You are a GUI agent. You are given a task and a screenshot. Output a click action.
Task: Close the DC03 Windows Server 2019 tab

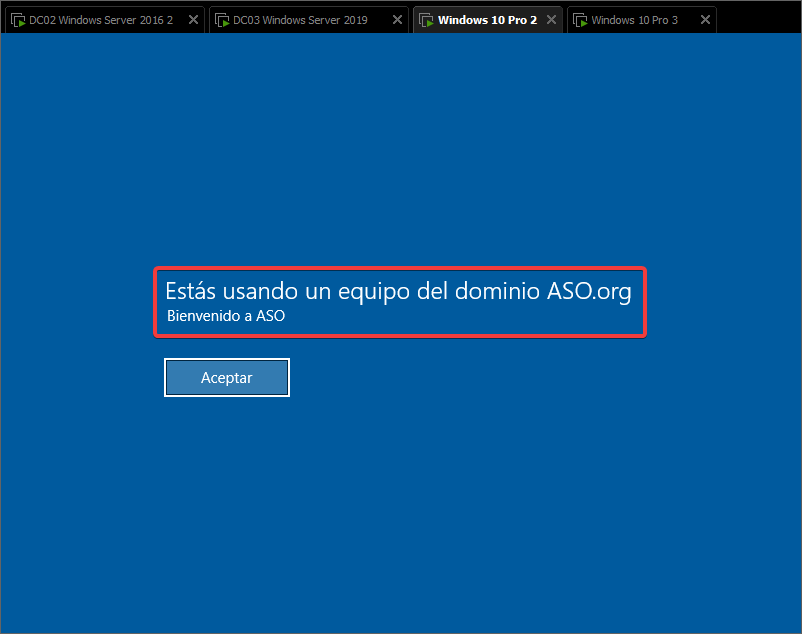click(397, 20)
